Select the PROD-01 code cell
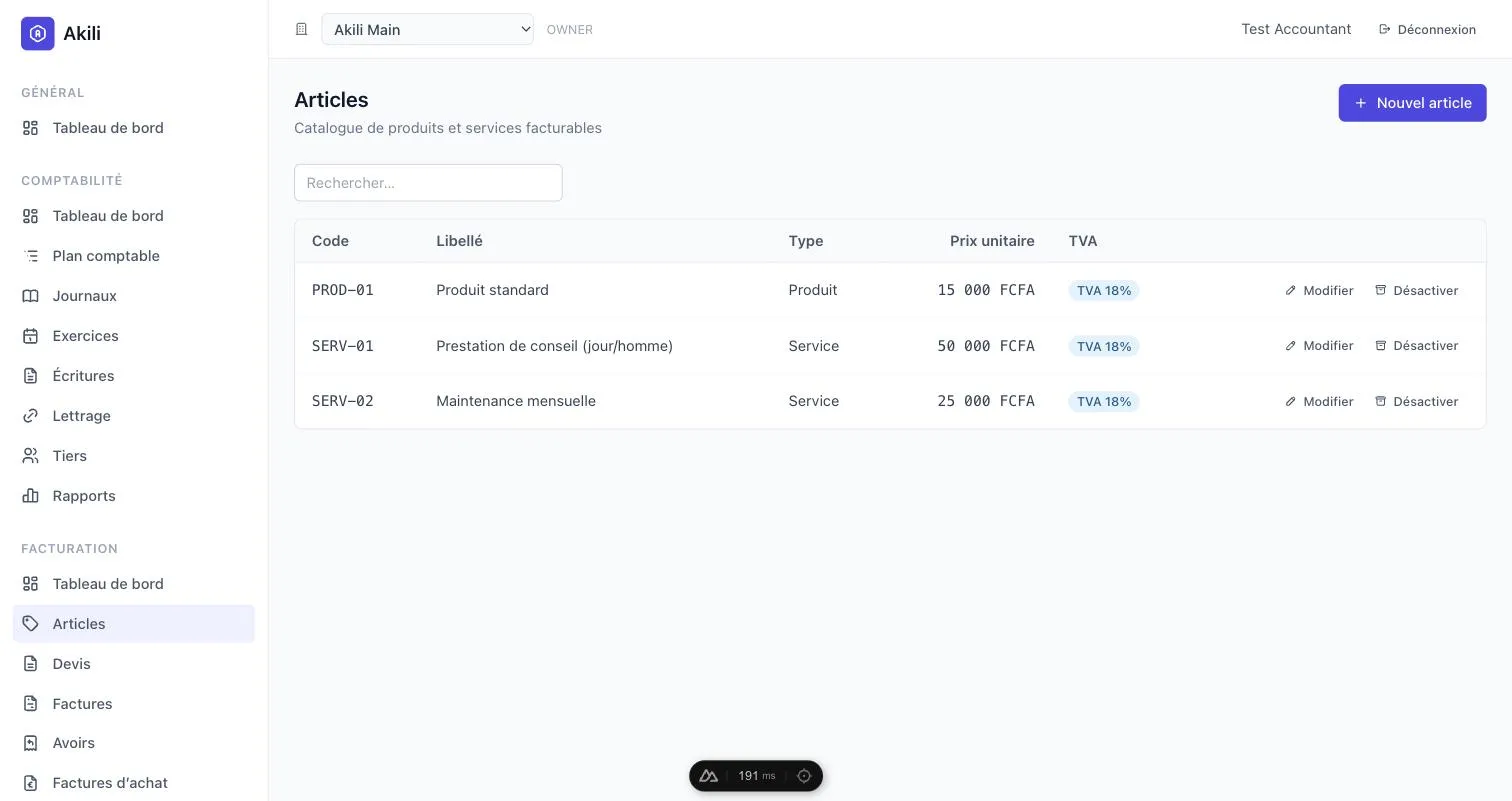1512x801 pixels. (343, 290)
